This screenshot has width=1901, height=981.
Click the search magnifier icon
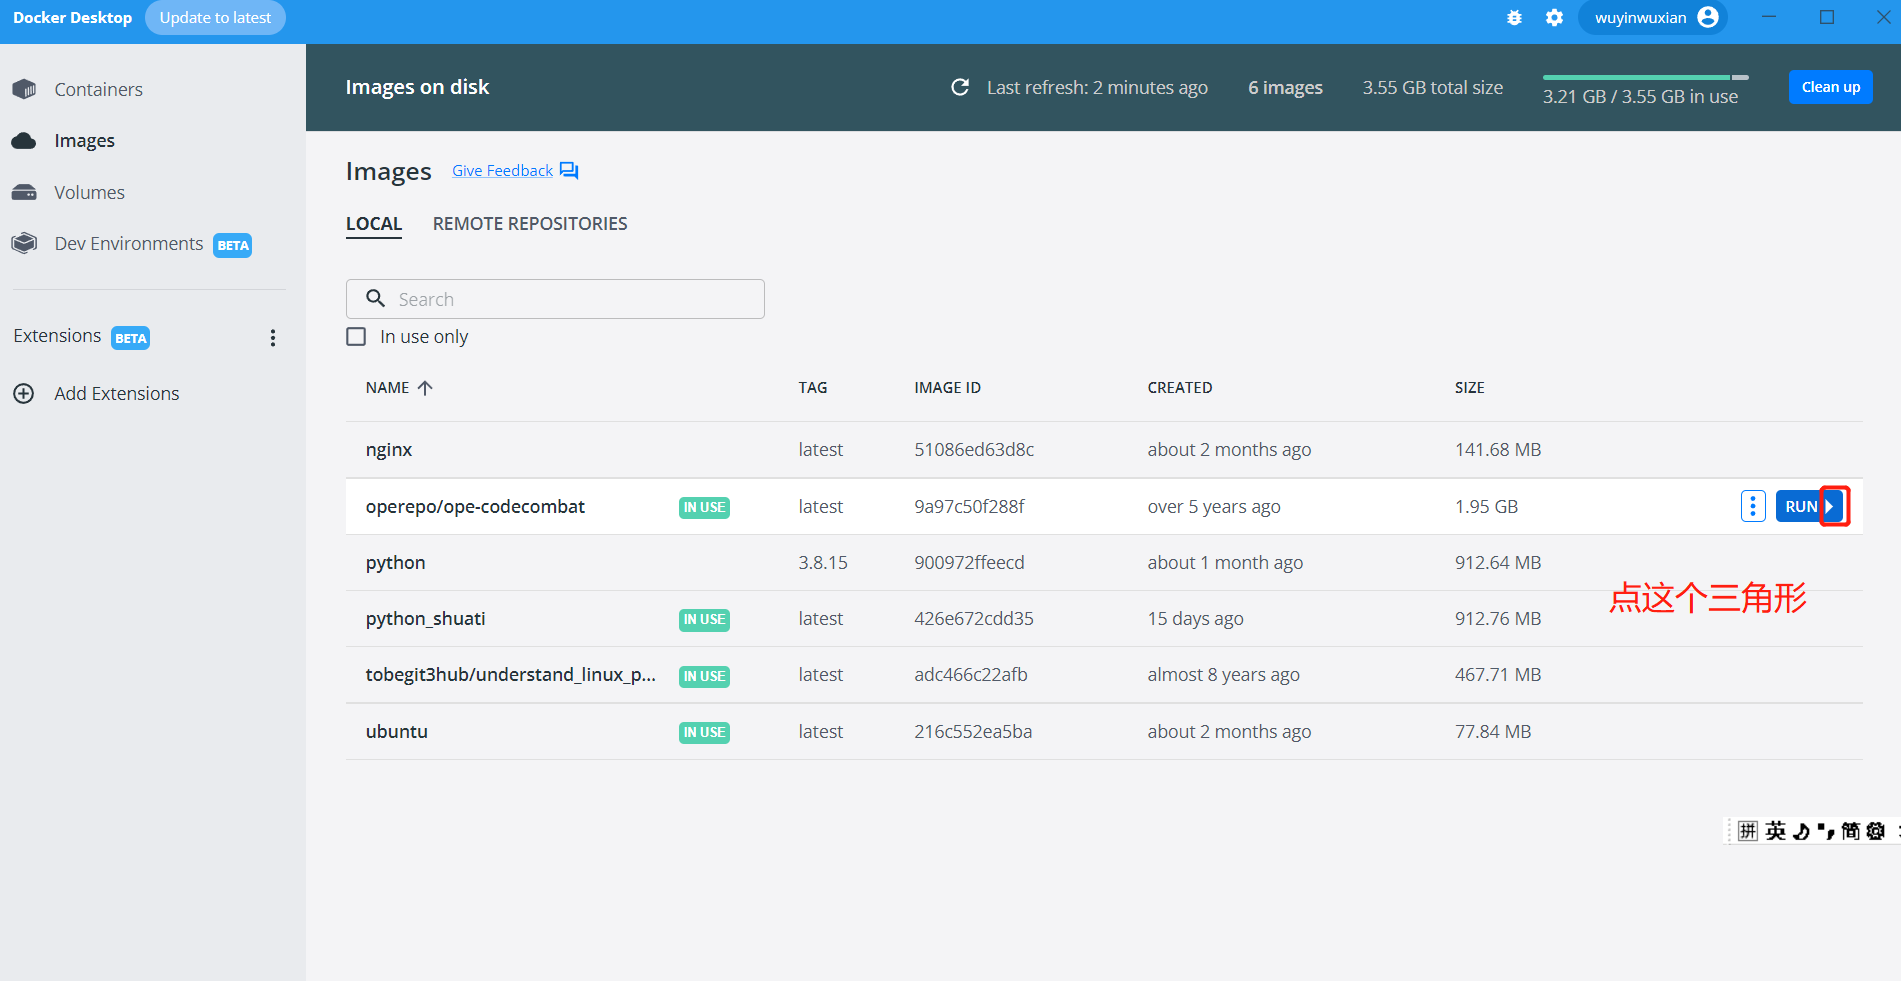click(376, 298)
